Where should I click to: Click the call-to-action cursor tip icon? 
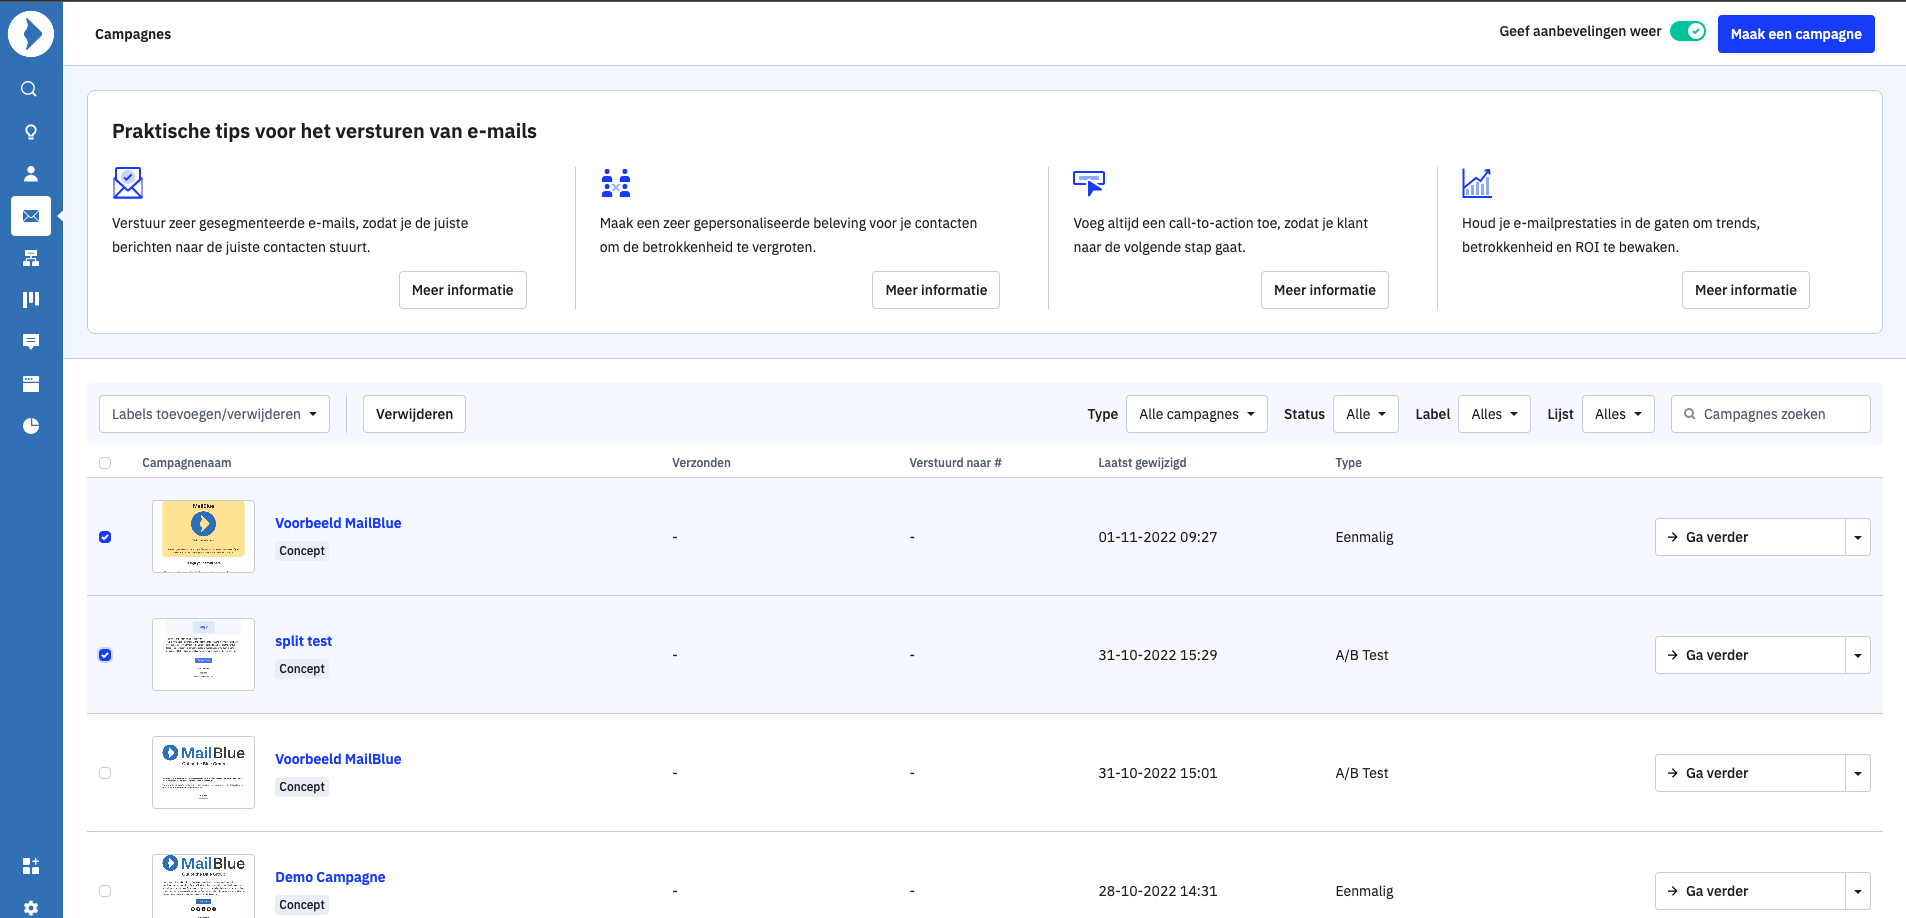pyautogui.click(x=1089, y=183)
